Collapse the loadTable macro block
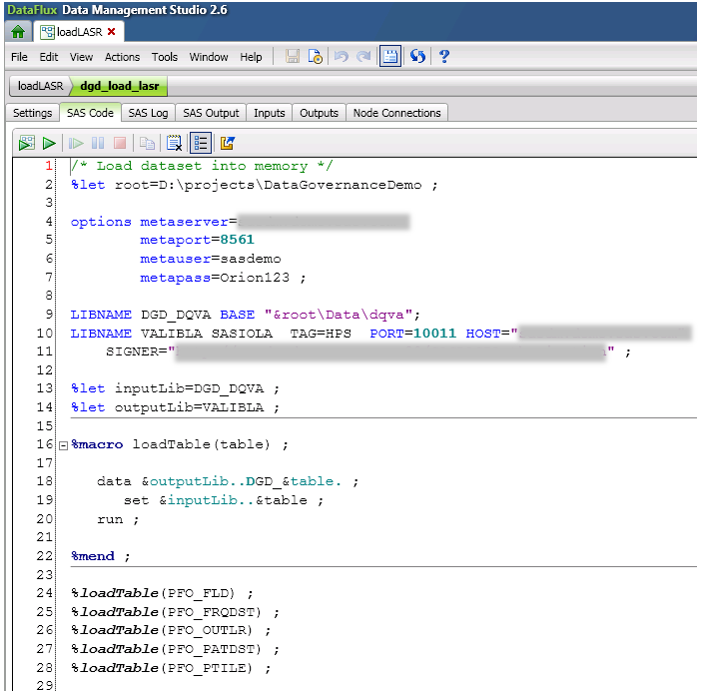The width and height of the screenshot is (701, 697). click(63, 445)
